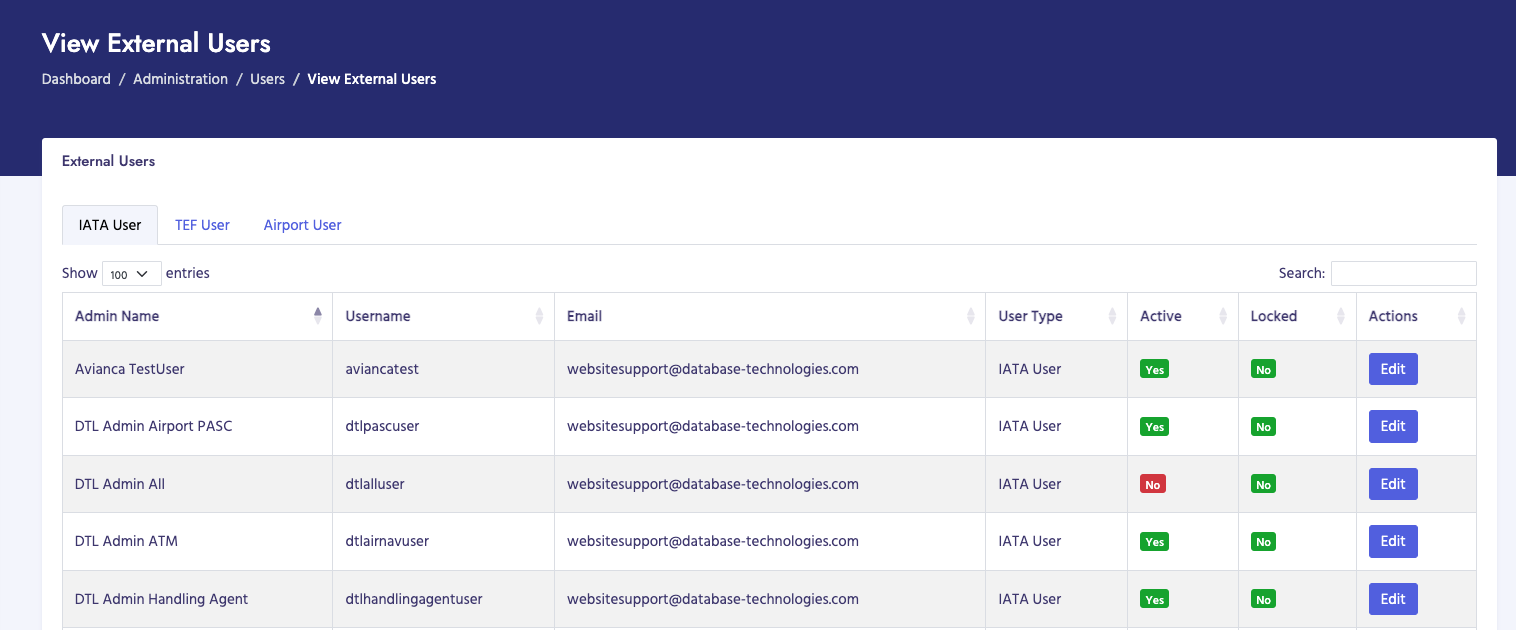Switch to the TEF User tab
This screenshot has height=630, width=1516.
point(202,224)
